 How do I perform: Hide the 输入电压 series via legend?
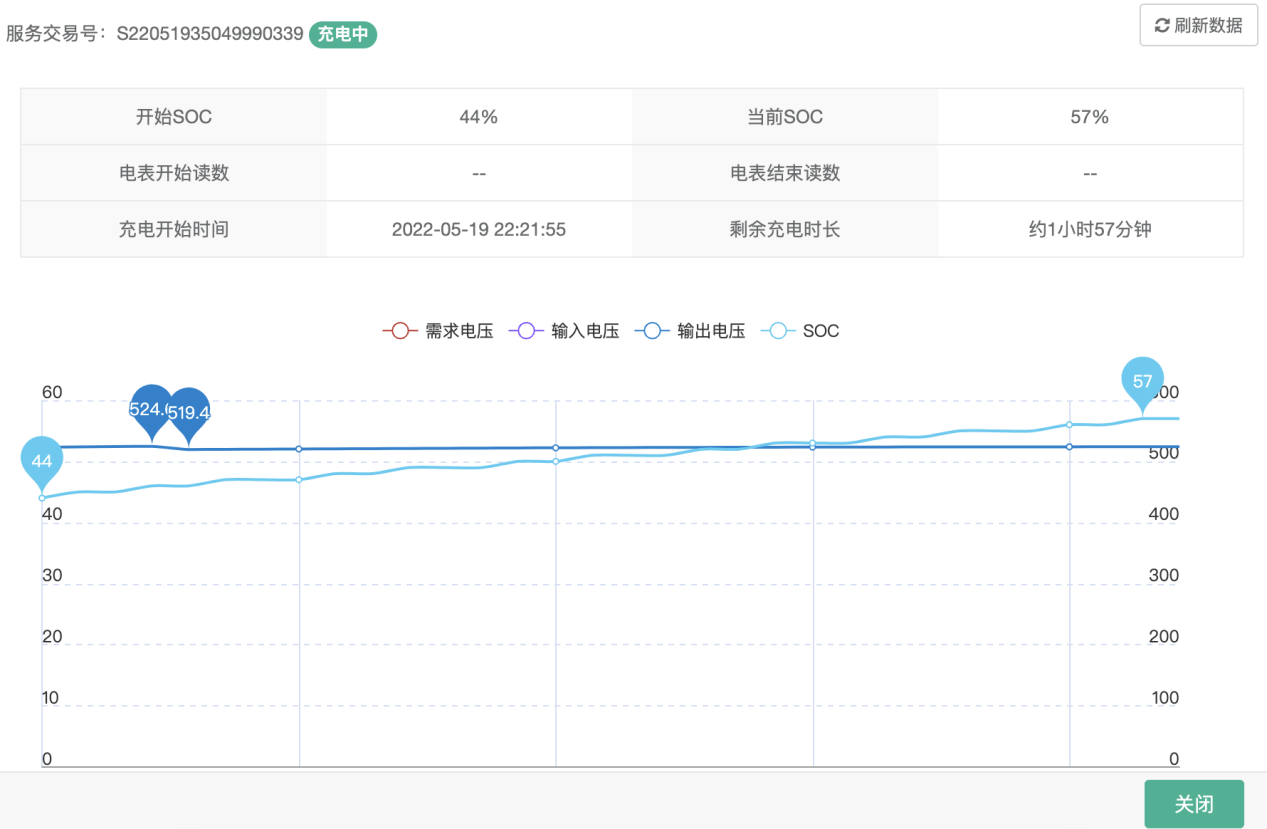coord(564,331)
